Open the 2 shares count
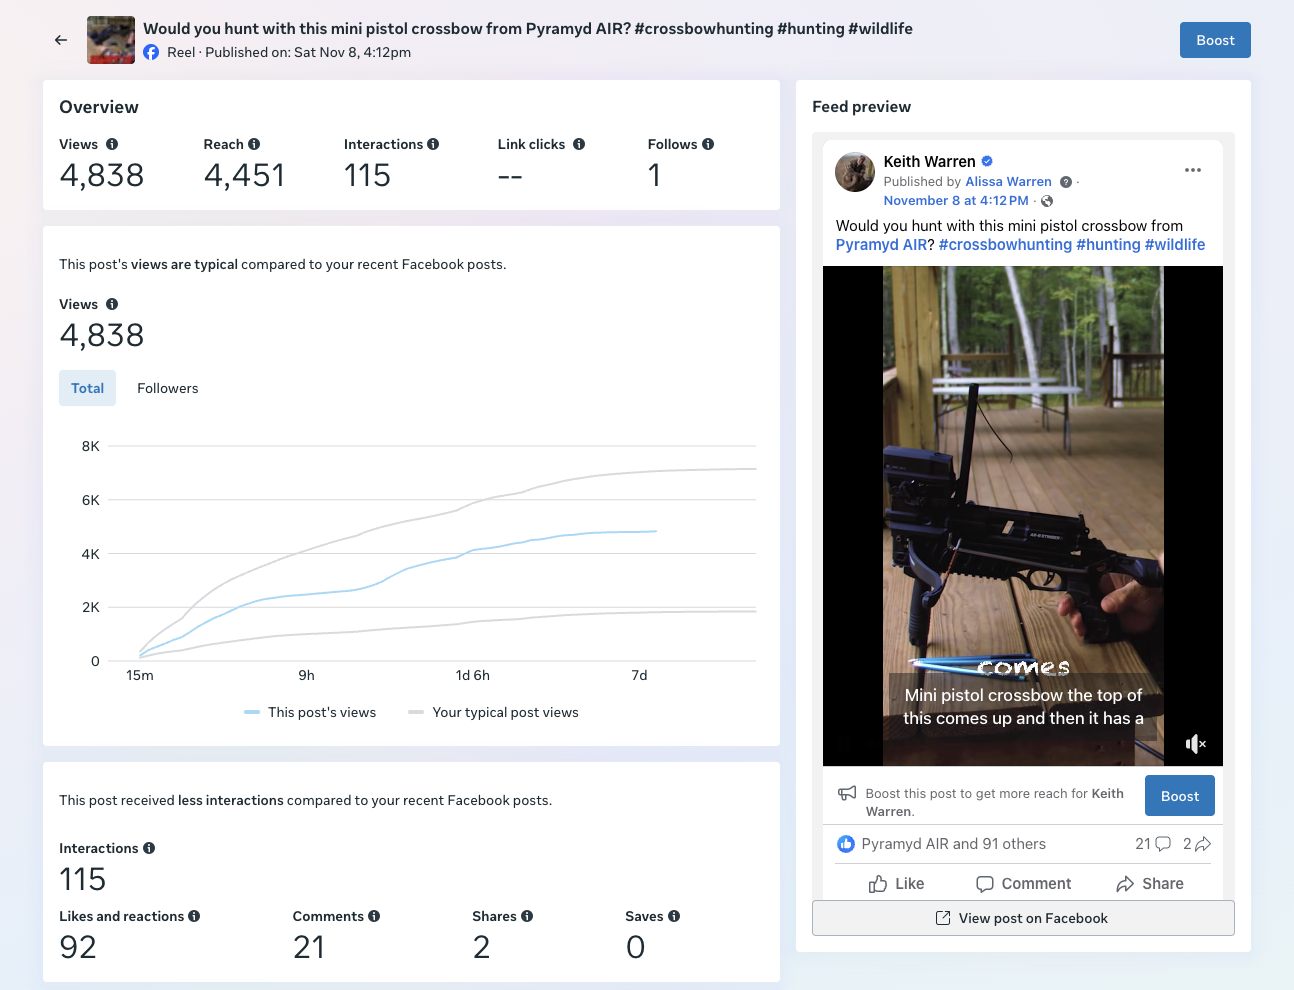The image size is (1294, 990). coord(1197,844)
